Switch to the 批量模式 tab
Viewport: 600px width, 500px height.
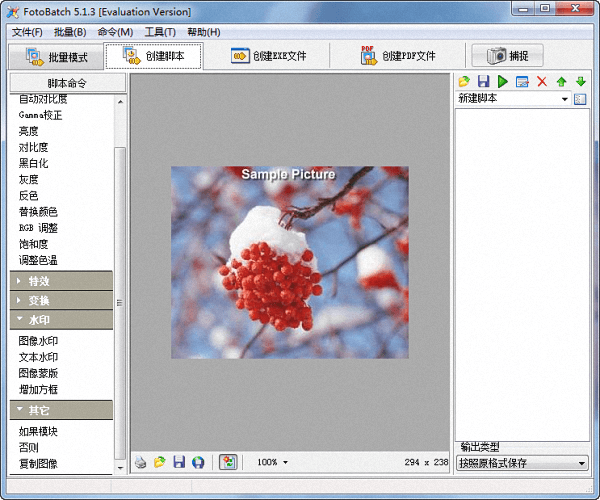point(56,57)
